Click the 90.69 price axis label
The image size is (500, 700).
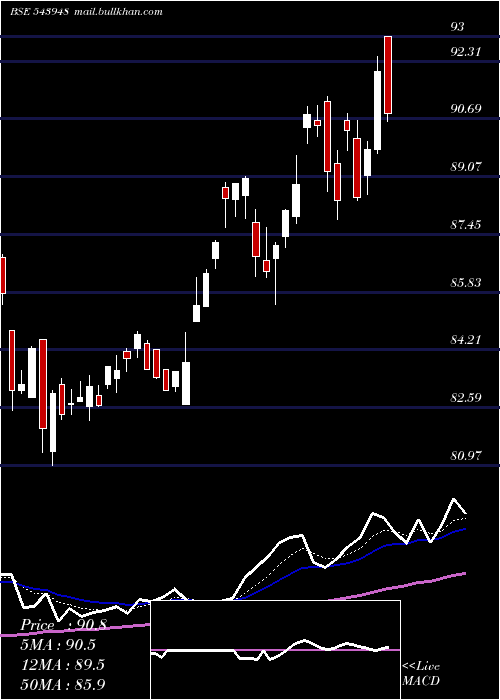point(466,109)
